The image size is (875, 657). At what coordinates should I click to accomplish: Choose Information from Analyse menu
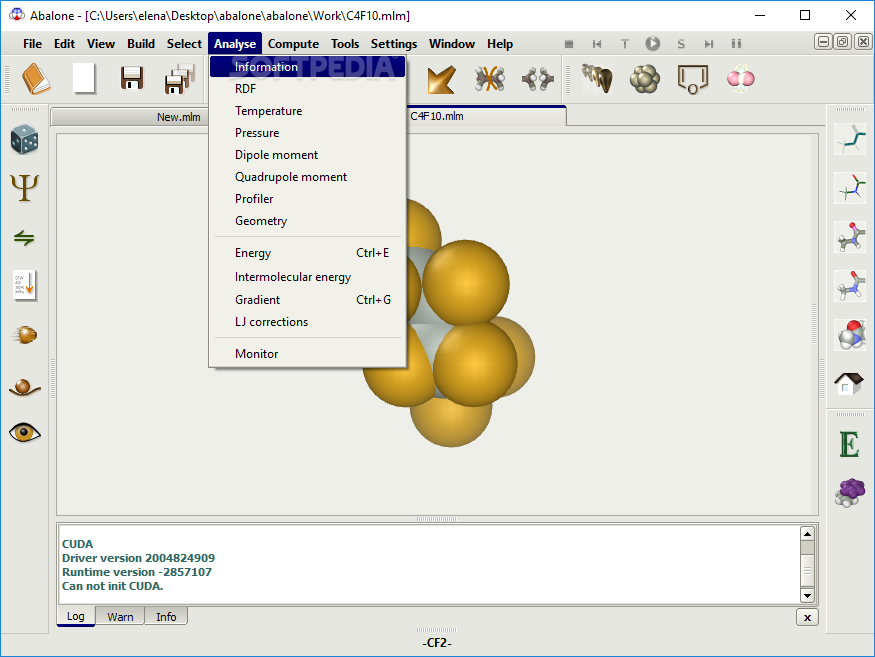[307, 67]
